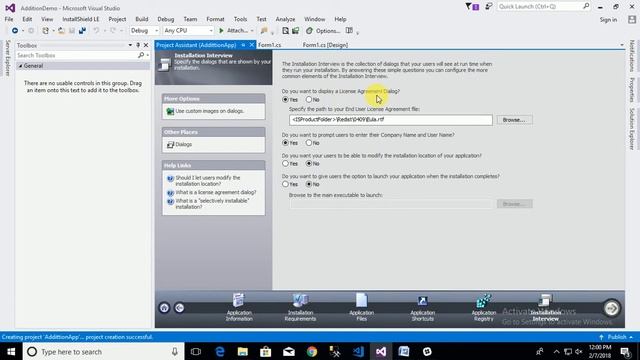Switch to the Form1.cs [Design] tab
The height and width of the screenshot is (360, 640).
tap(325, 45)
